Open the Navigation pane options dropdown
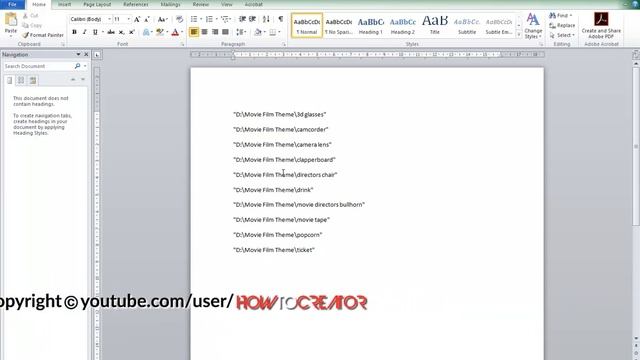Image resolution: width=640 pixels, height=360 pixels. 78,54
